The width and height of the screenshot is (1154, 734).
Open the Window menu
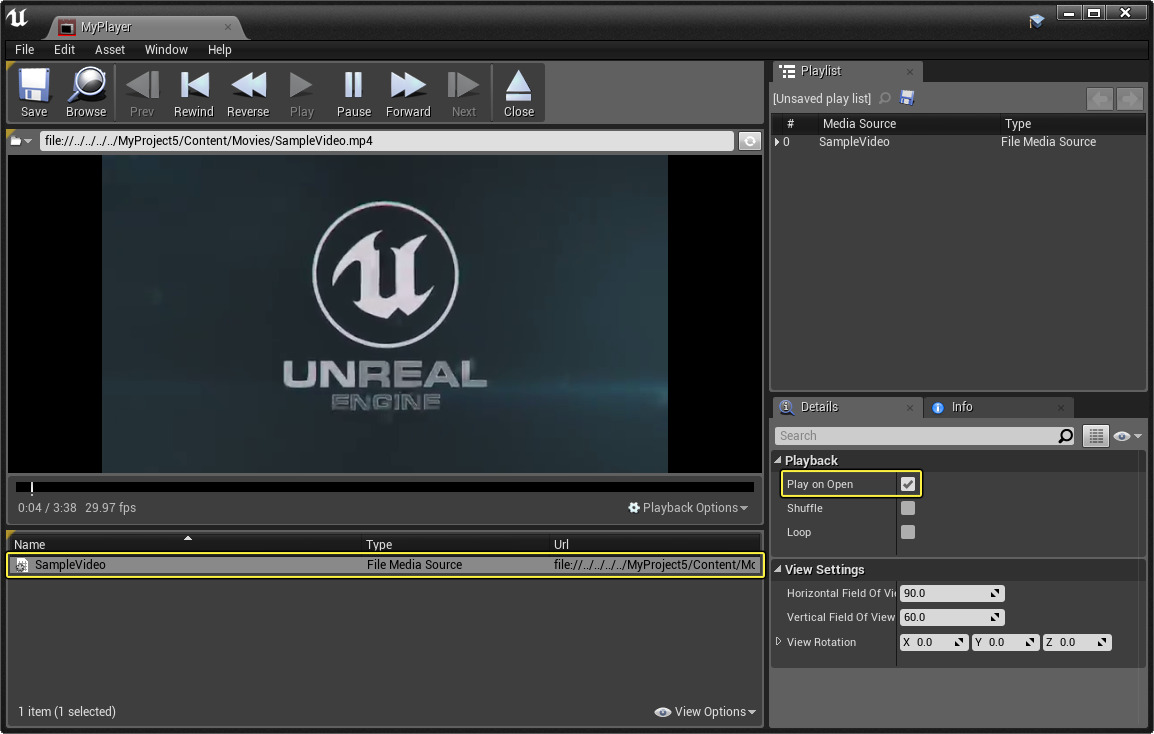tap(166, 49)
